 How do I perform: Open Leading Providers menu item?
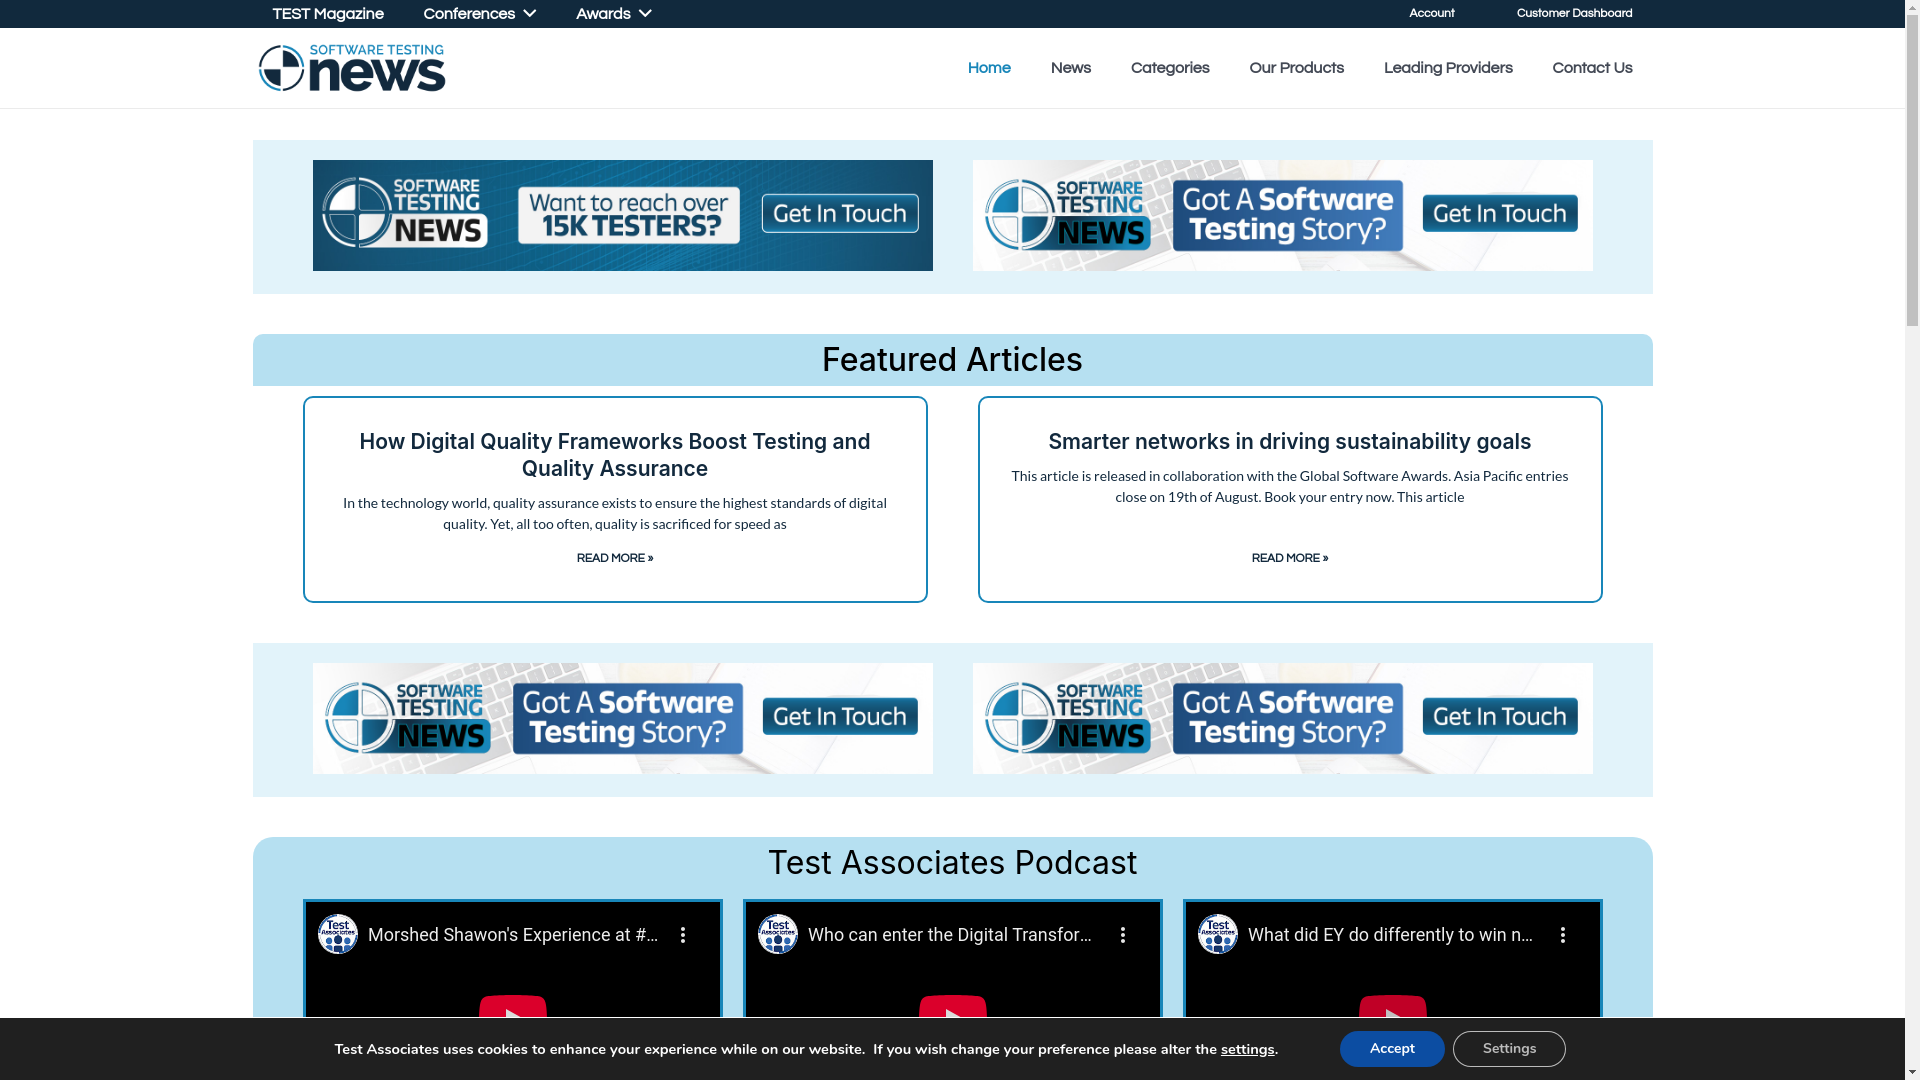1448,68
